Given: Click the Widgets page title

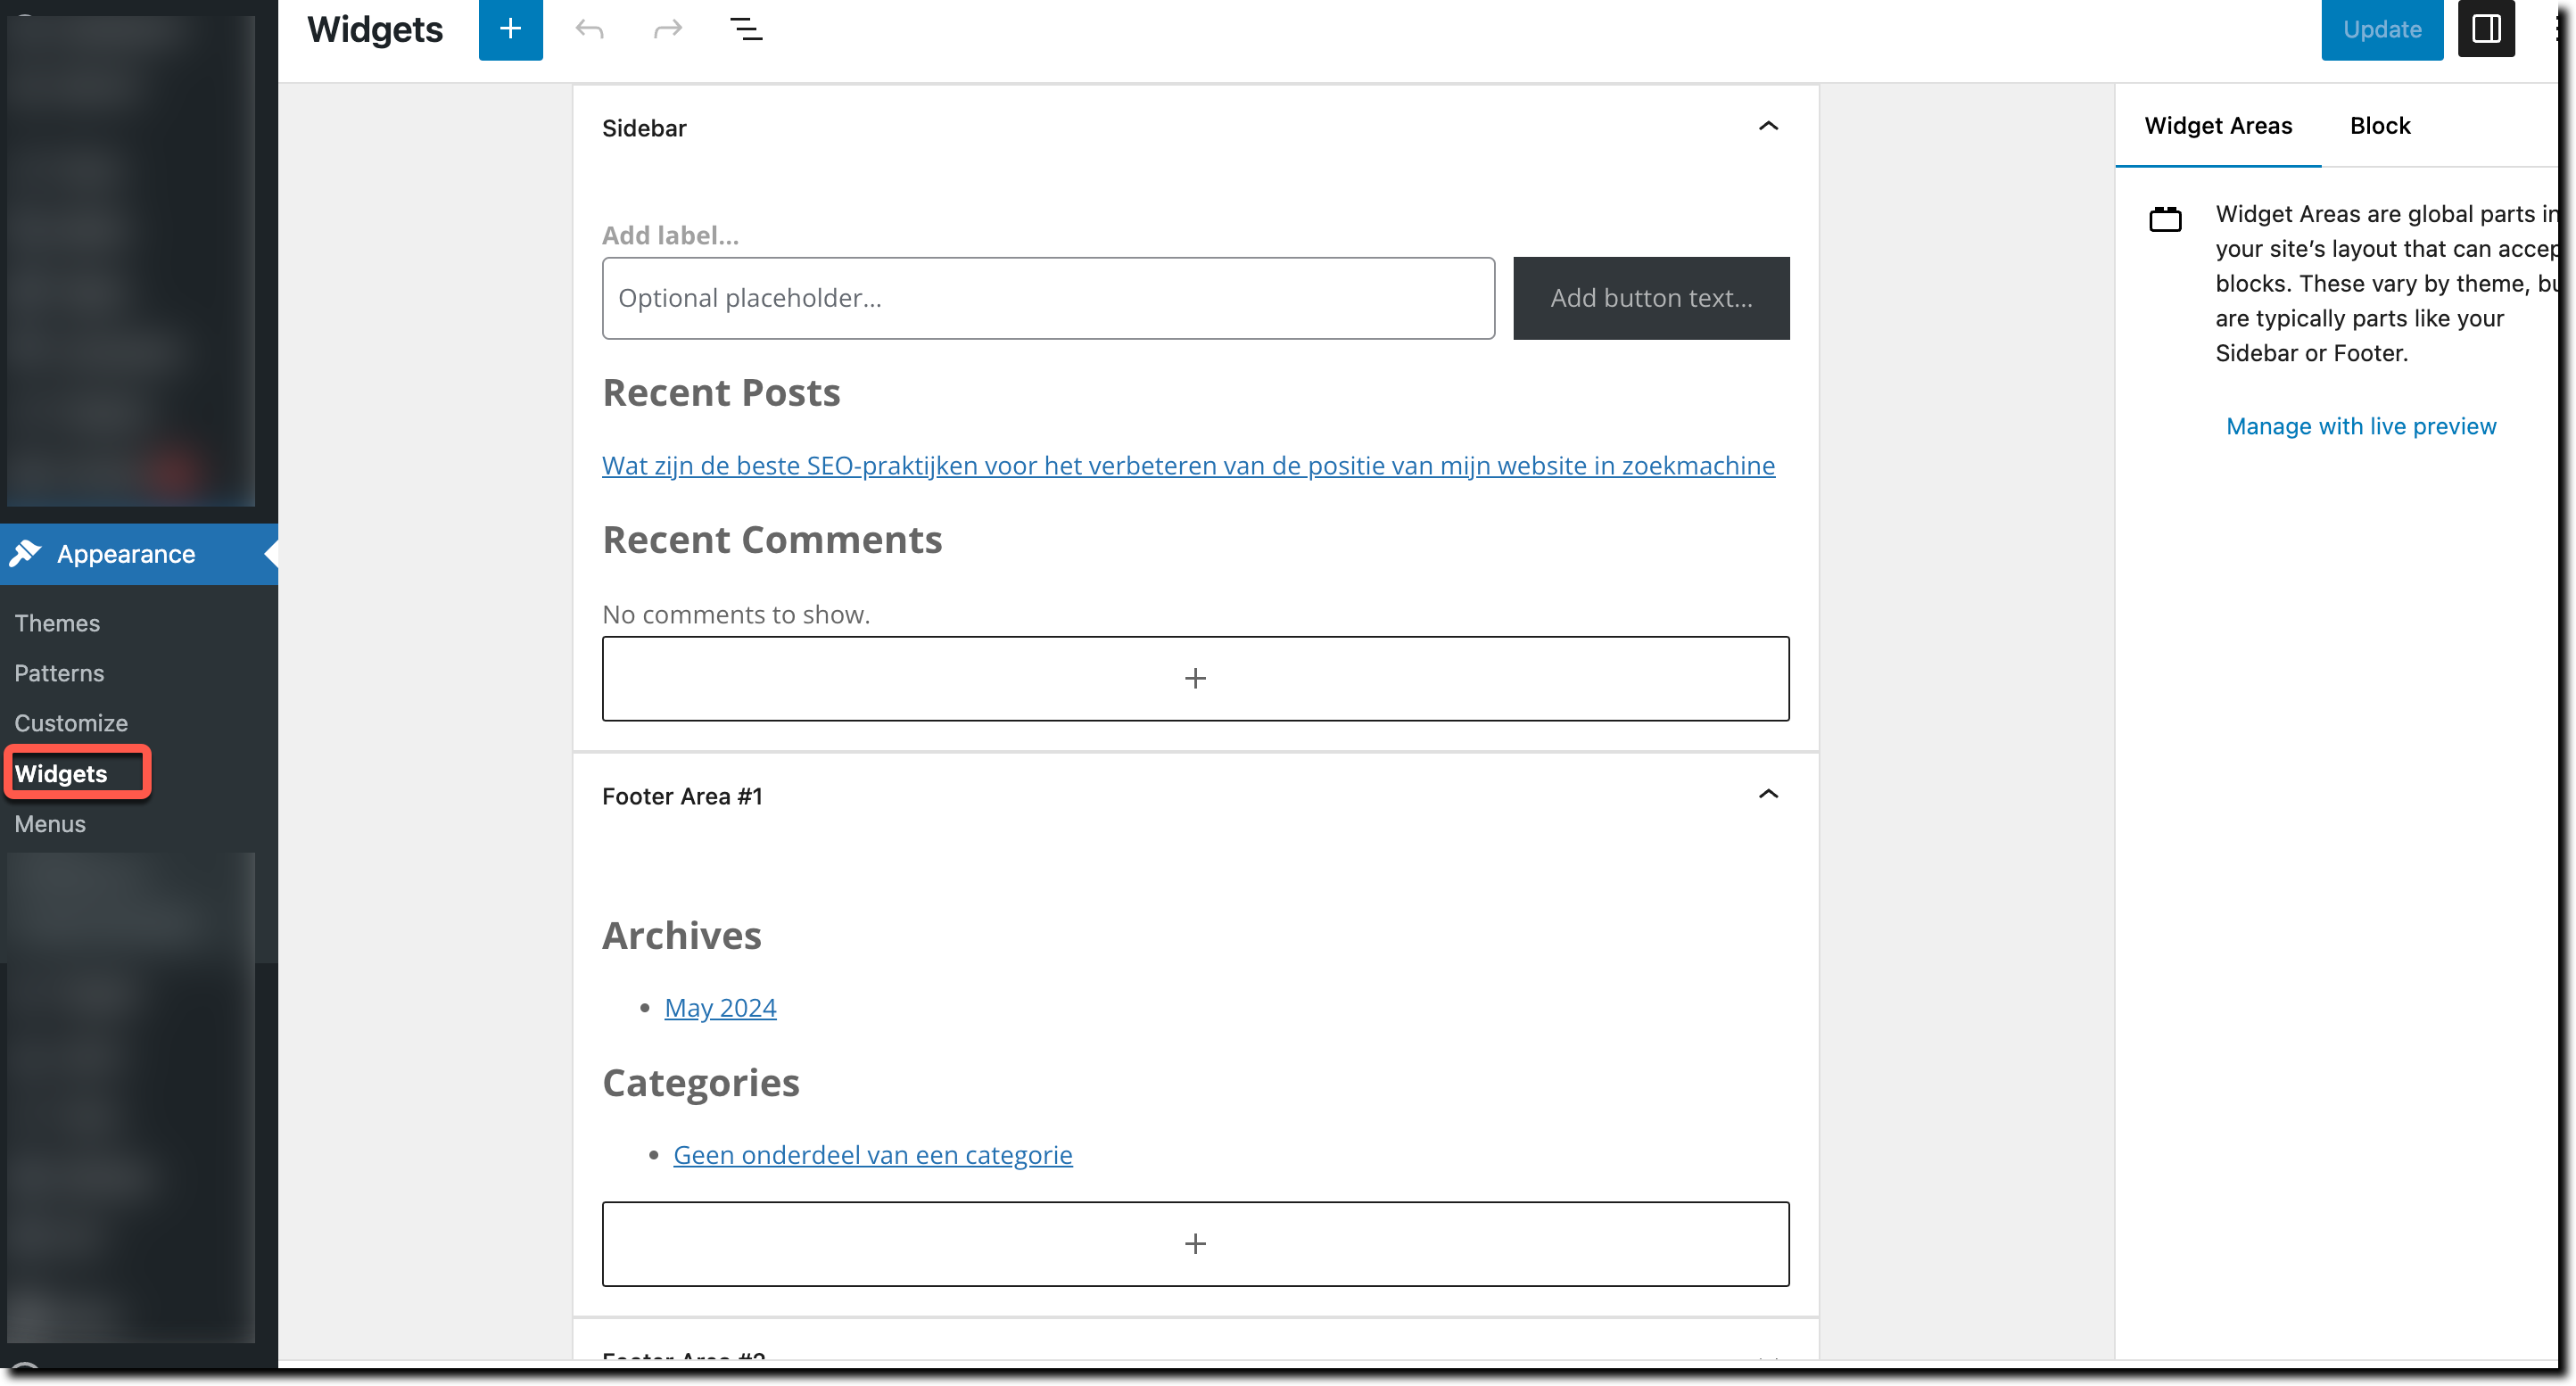Looking at the screenshot, I should pyautogui.click(x=375, y=29).
